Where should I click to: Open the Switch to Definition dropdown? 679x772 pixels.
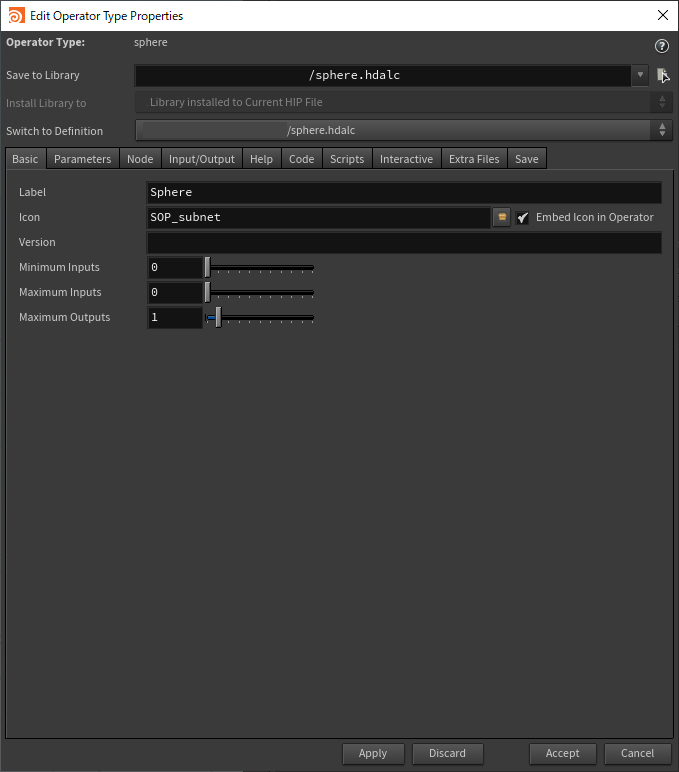coord(404,130)
